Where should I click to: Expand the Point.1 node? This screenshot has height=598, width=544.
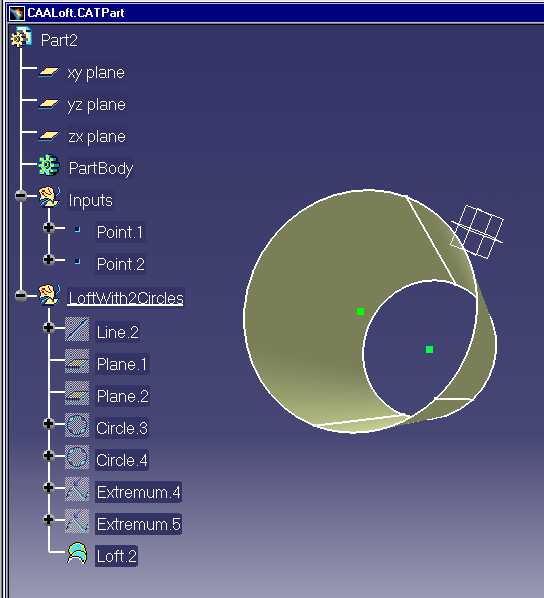coord(48,227)
